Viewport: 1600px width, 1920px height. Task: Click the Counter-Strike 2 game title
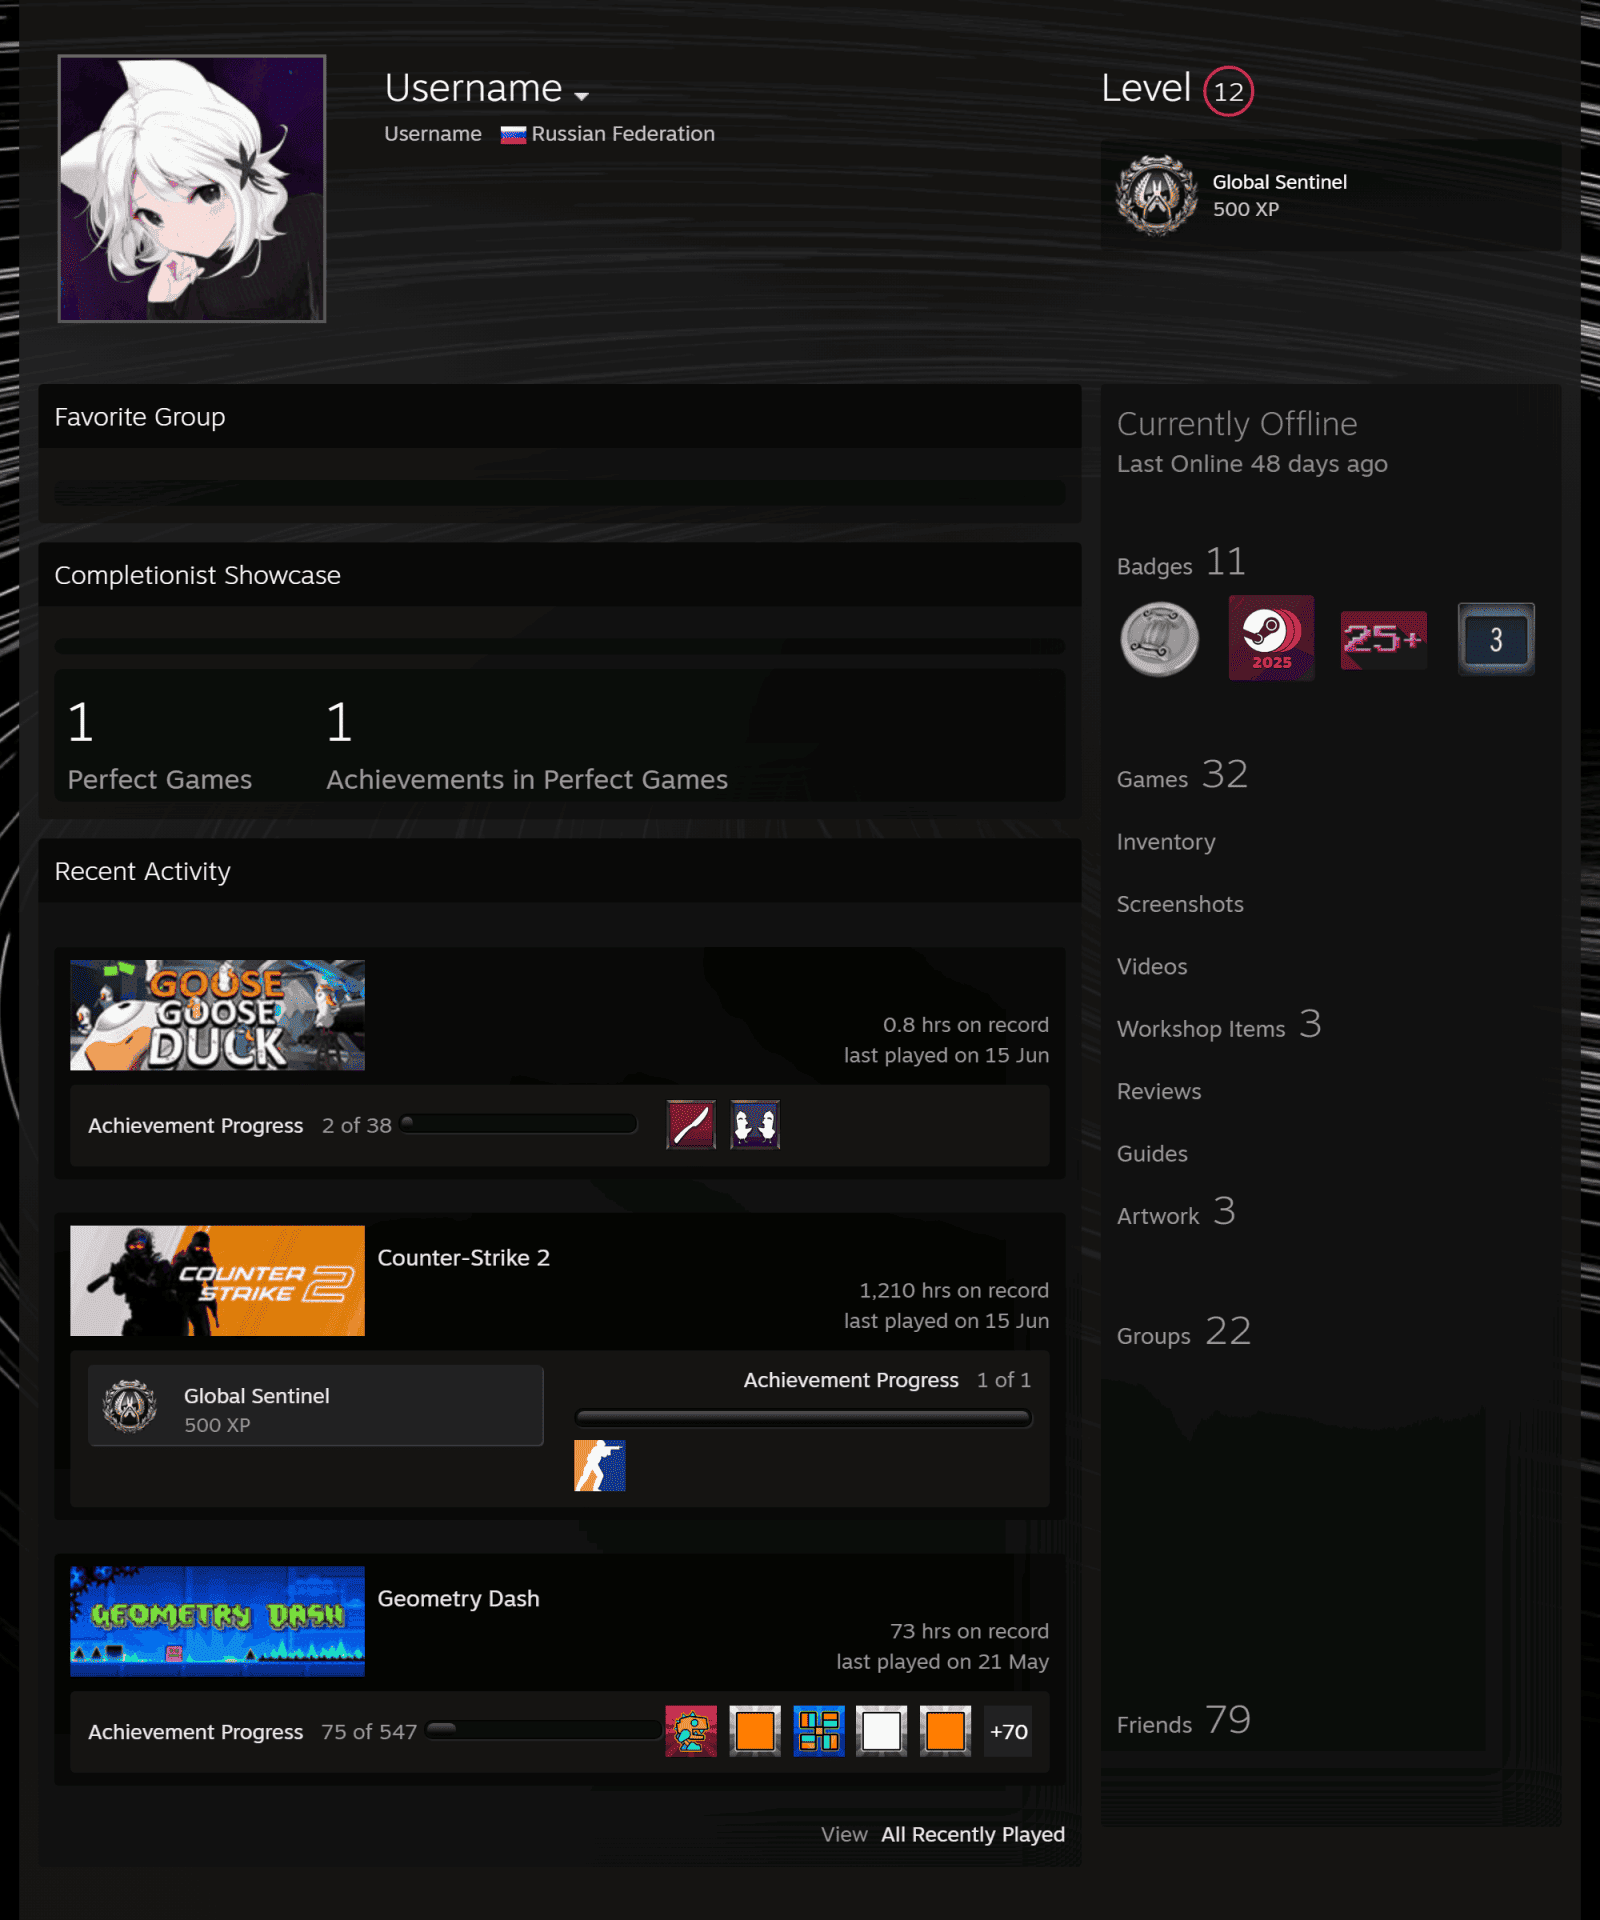coord(463,1258)
